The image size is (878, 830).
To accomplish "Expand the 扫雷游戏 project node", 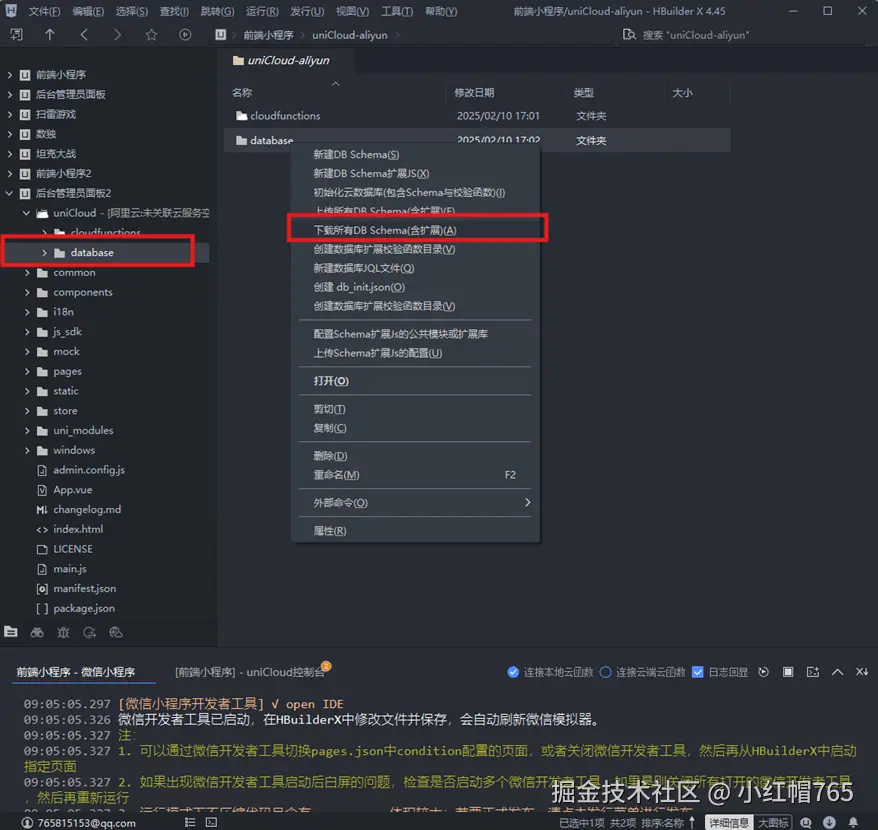I will (10, 114).
